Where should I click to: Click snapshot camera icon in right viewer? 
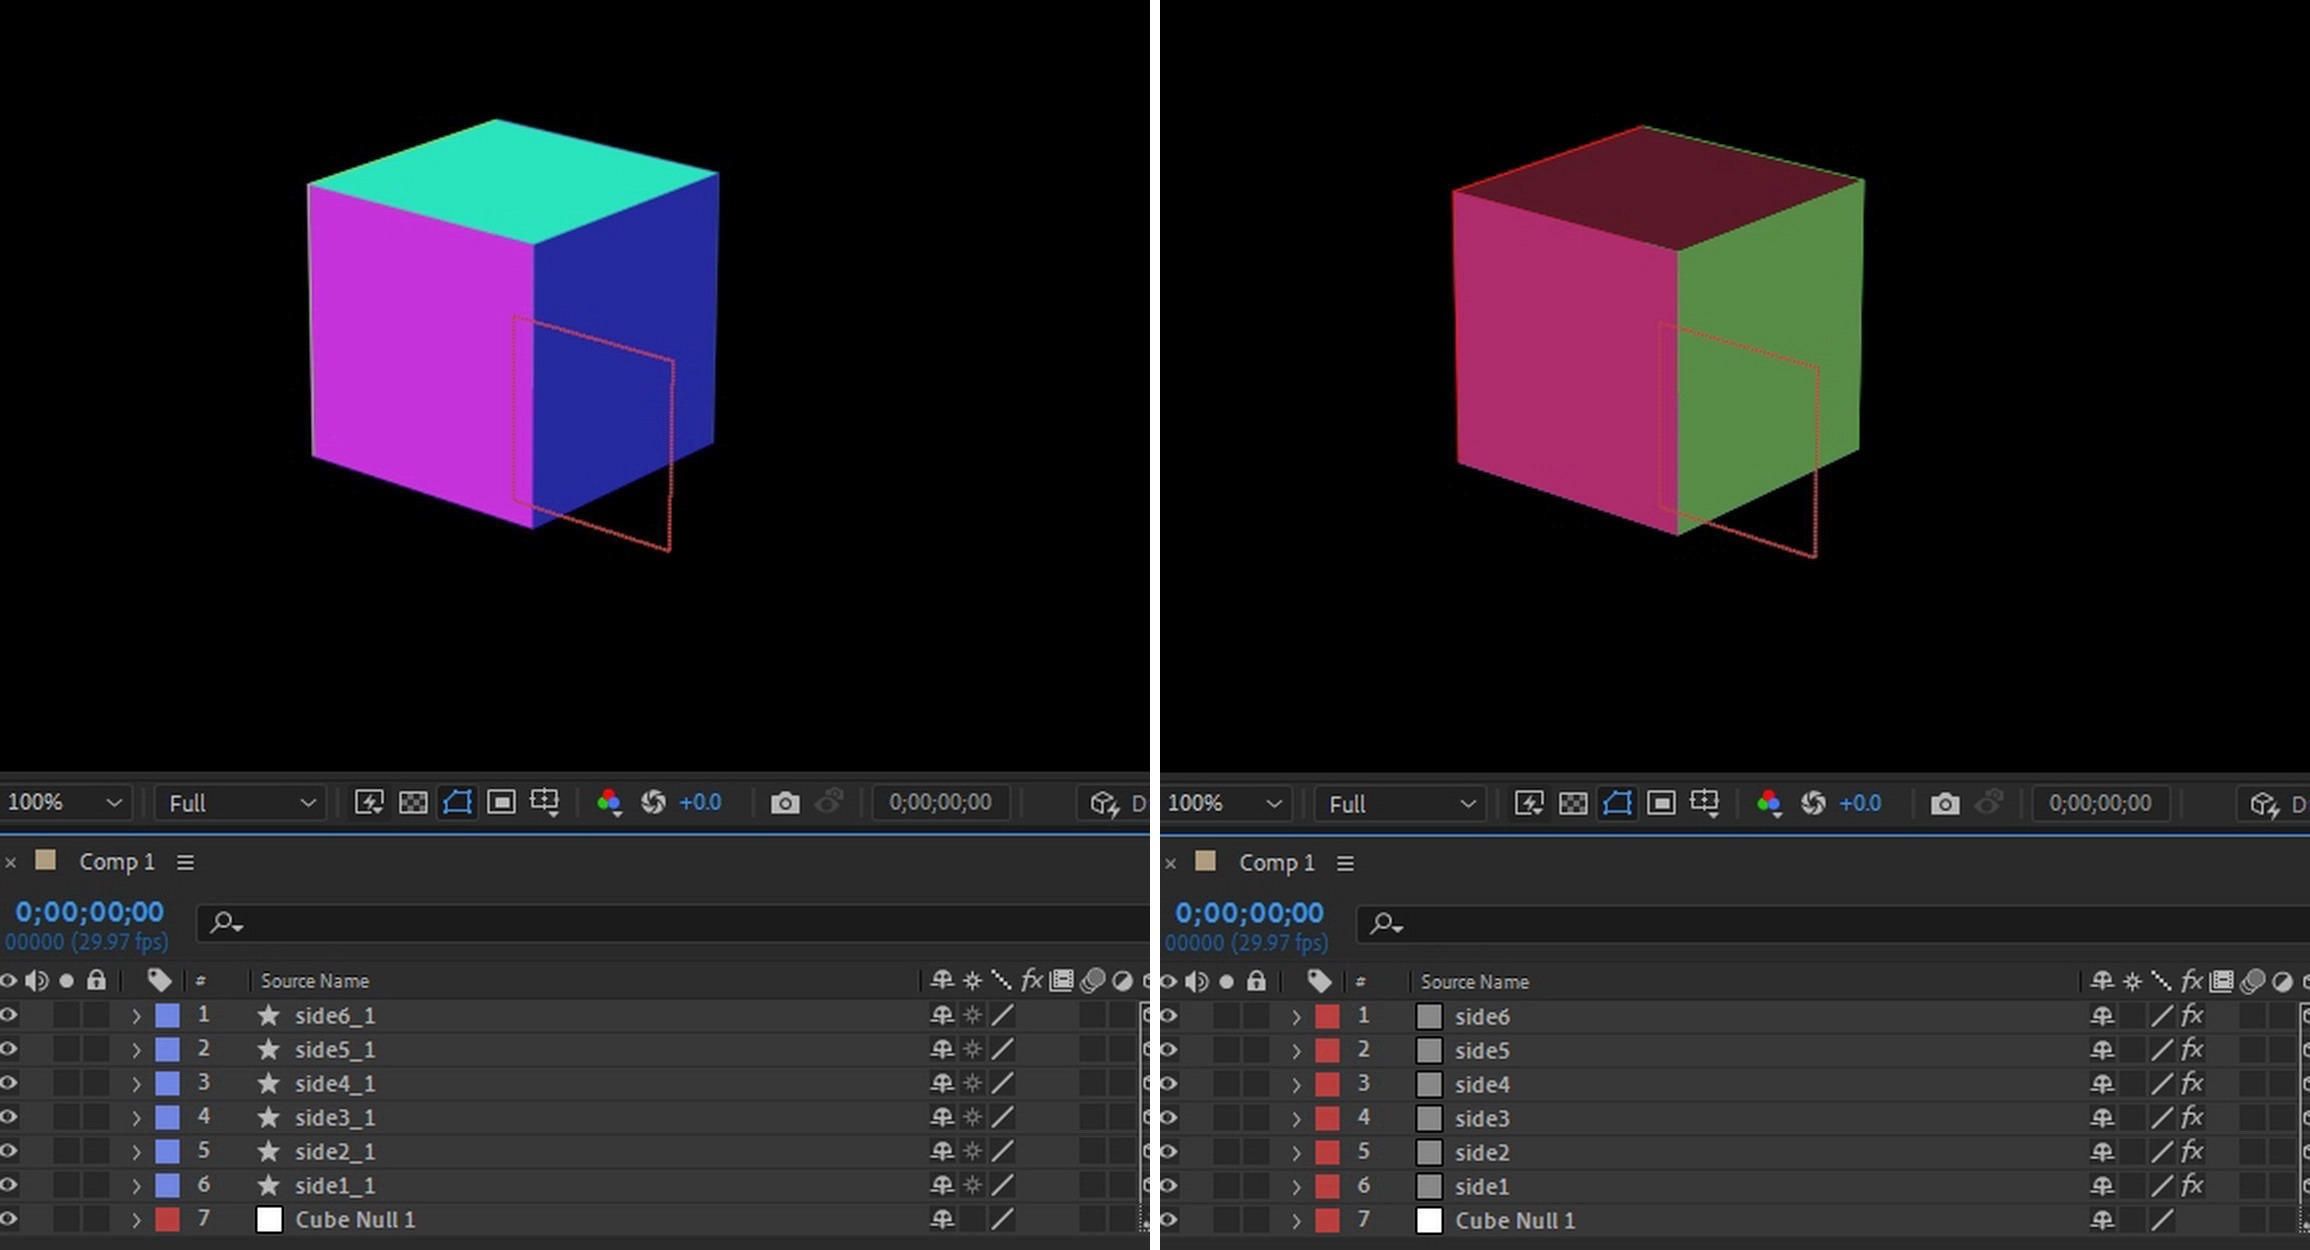point(1944,804)
